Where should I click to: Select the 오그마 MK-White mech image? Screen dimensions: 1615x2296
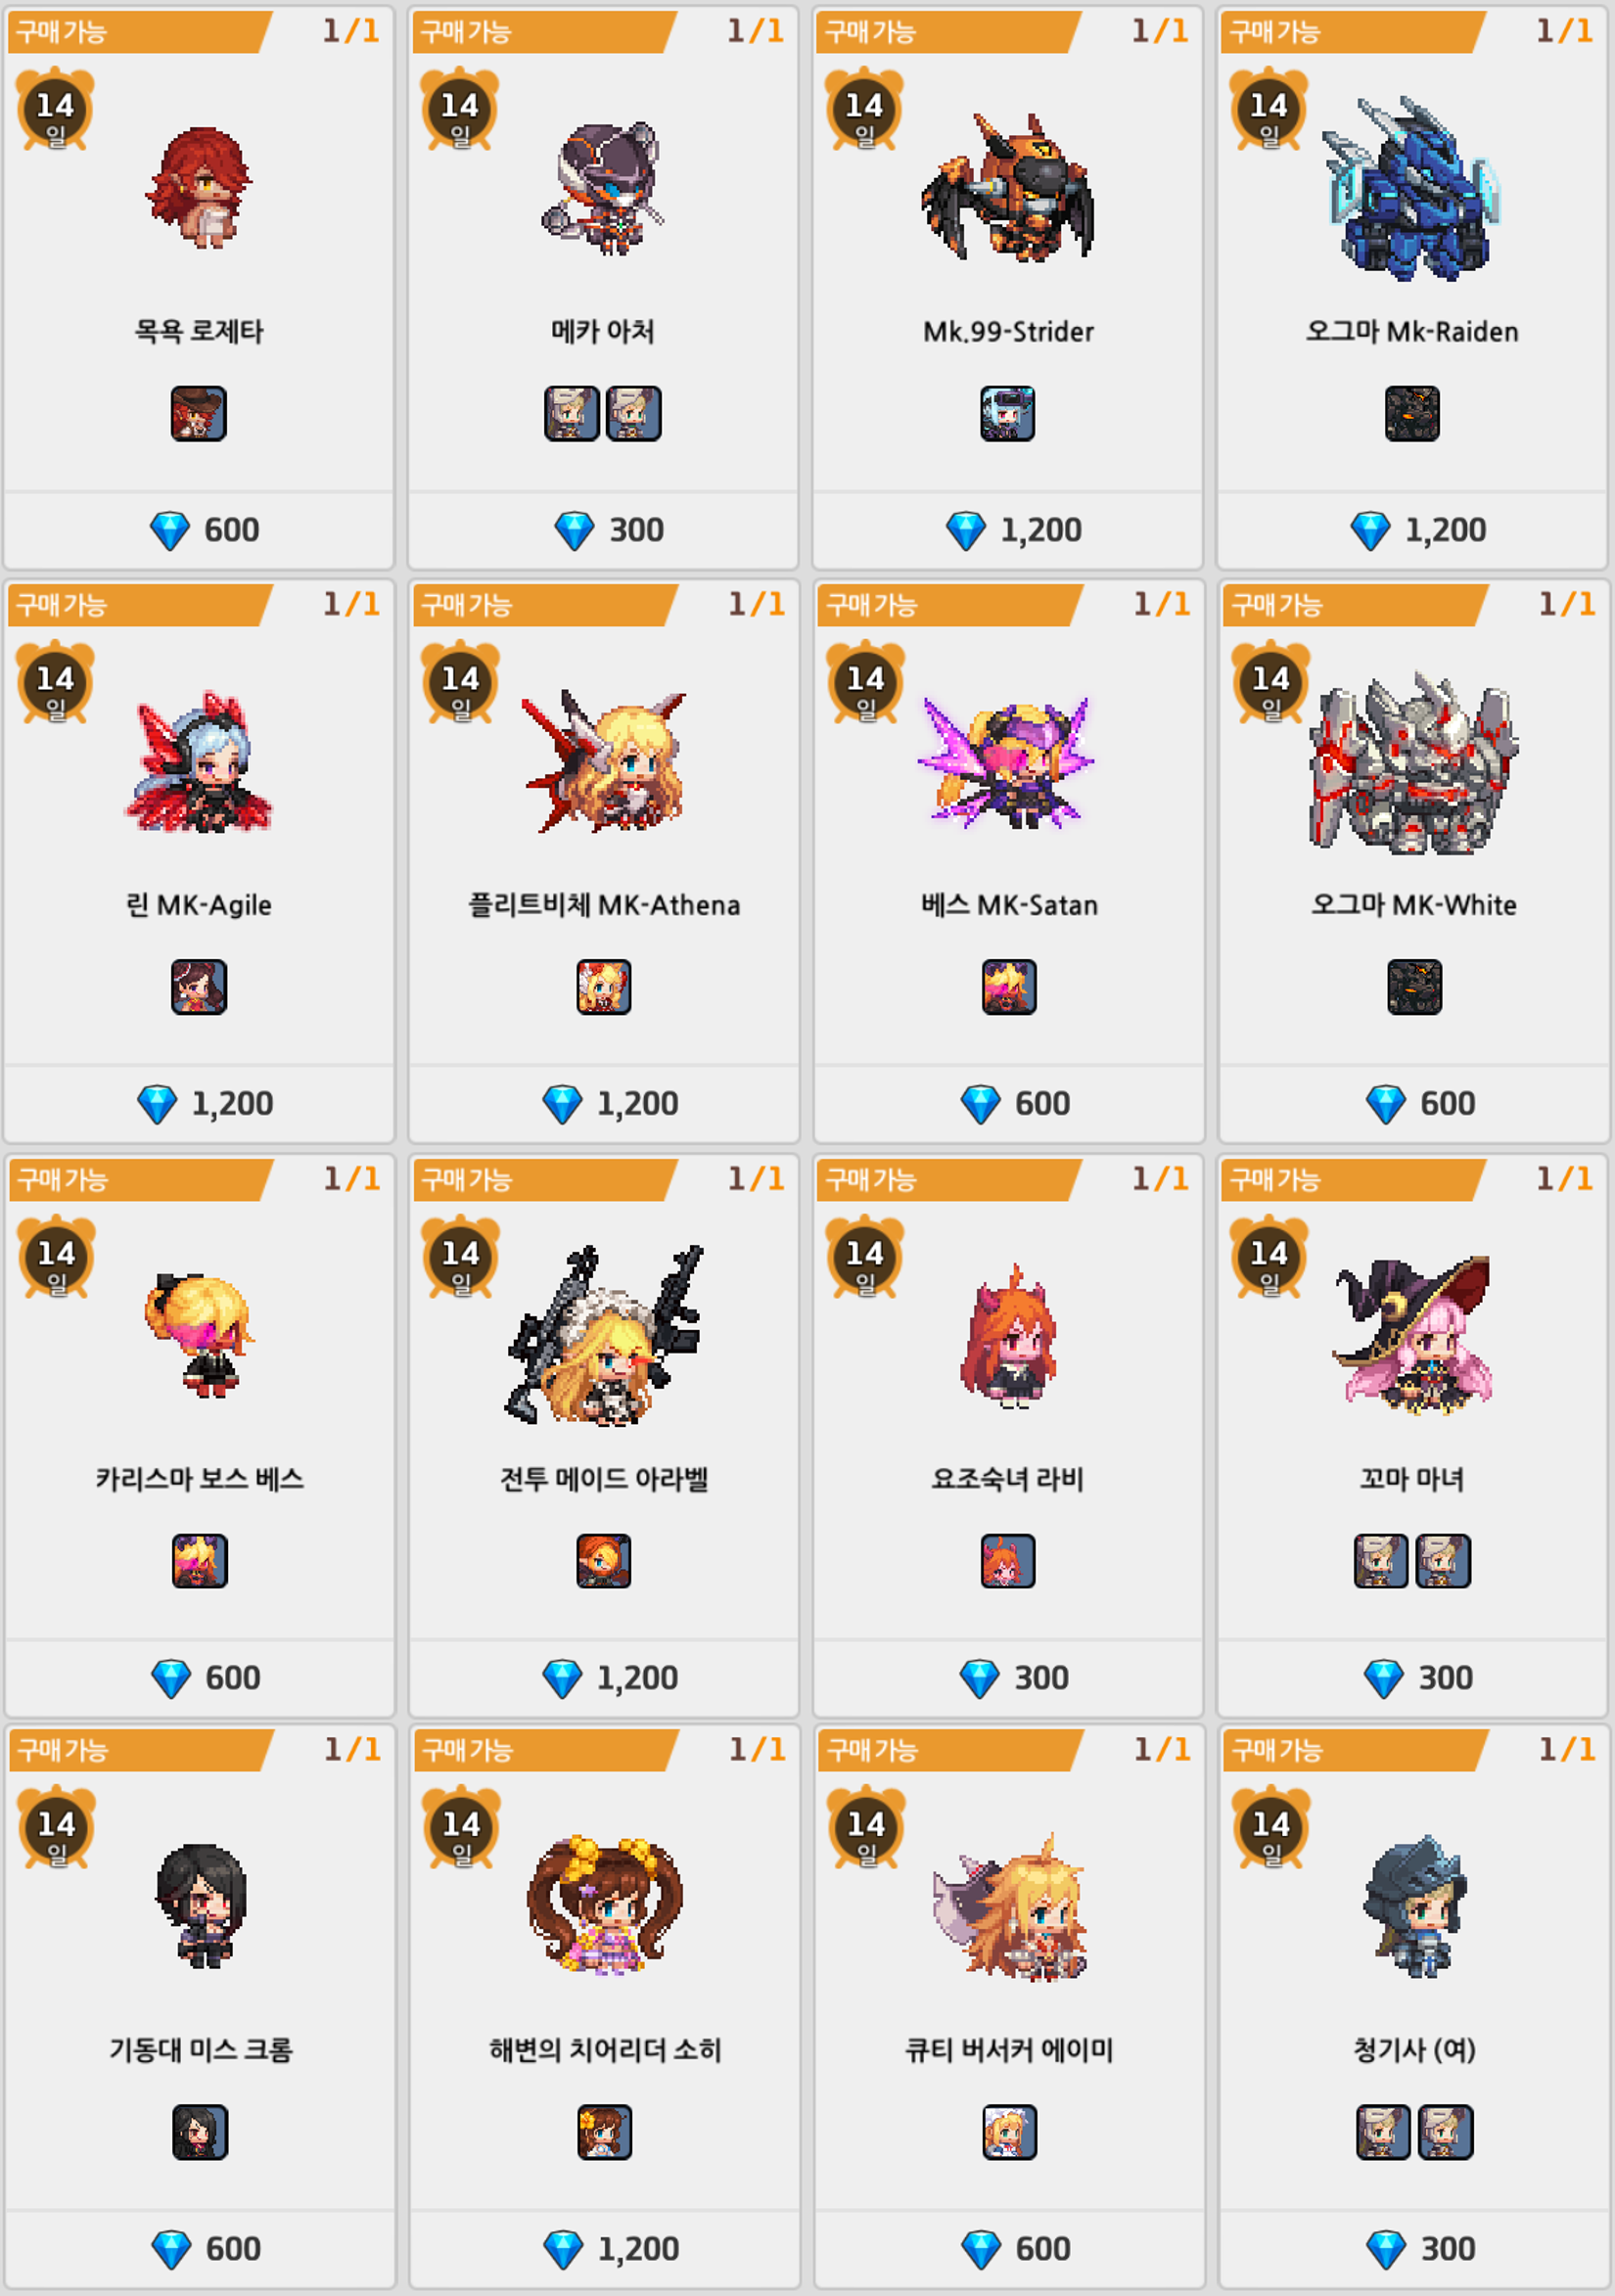[1414, 762]
